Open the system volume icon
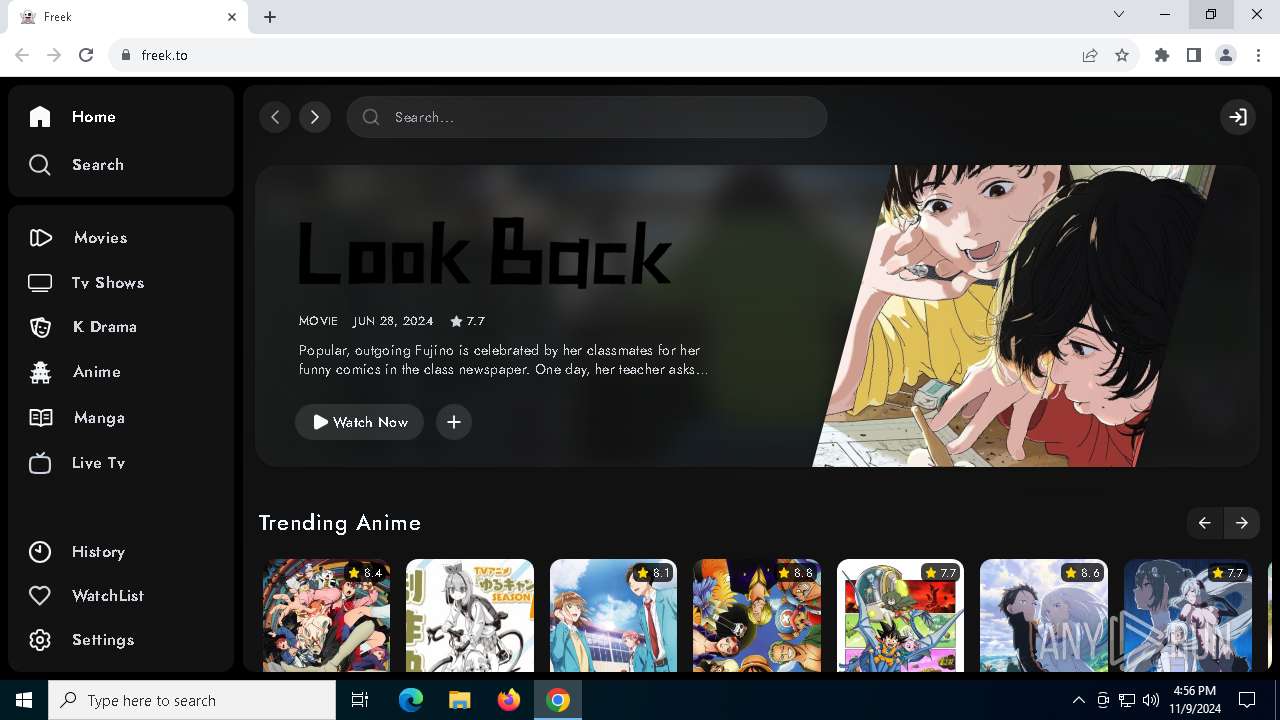 (x=1151, y=700)
